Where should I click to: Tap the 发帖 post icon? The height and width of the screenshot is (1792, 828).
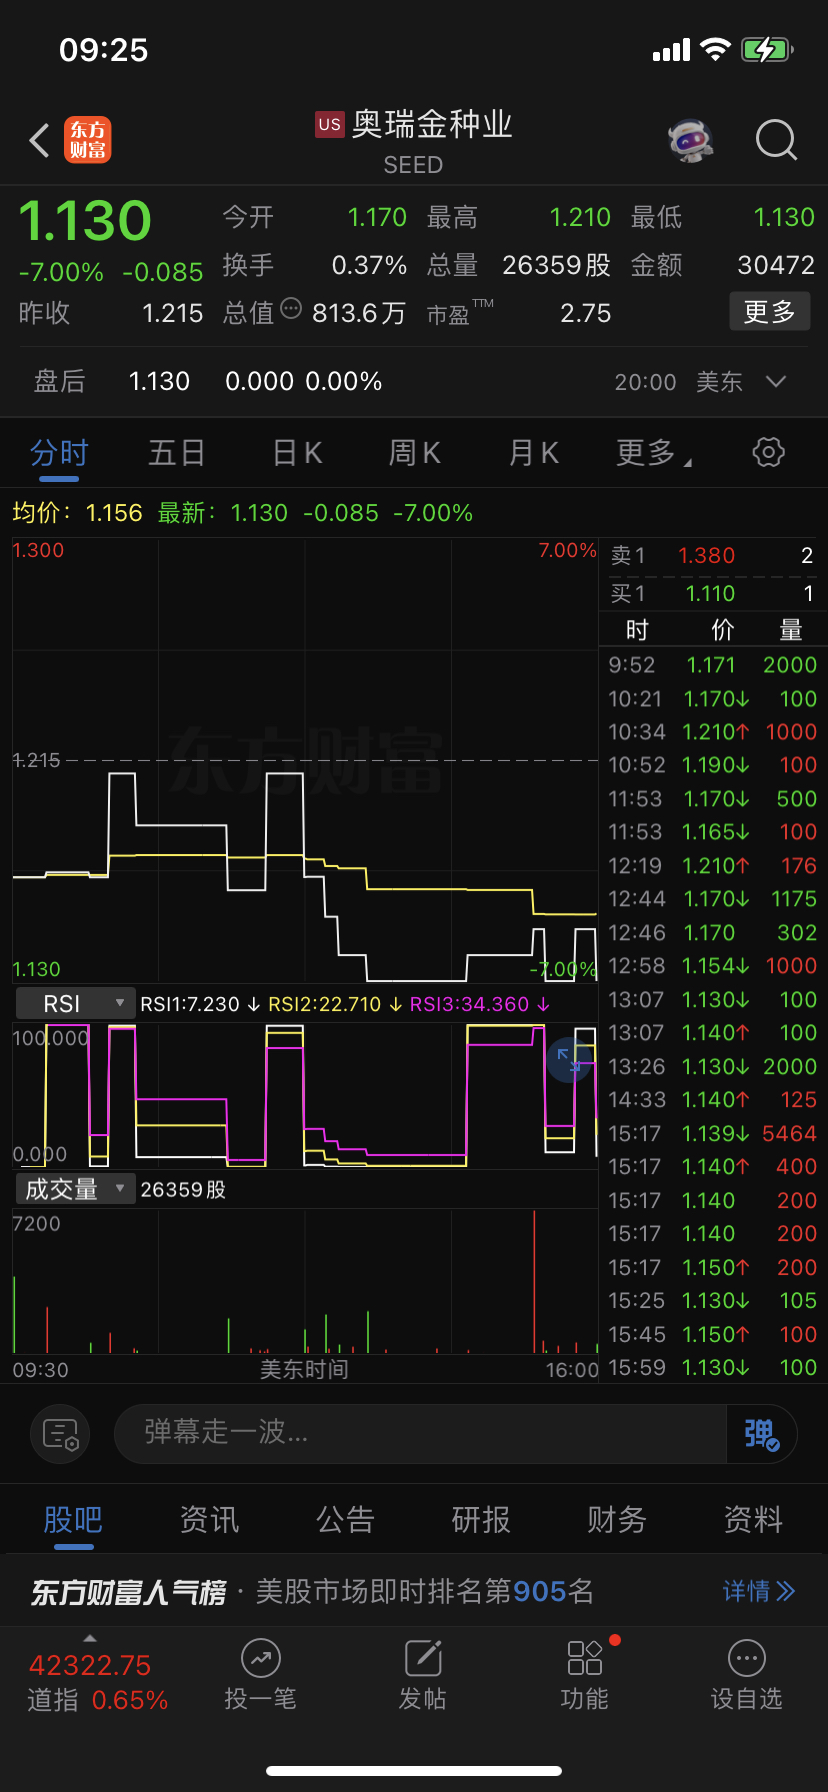(423, 1658)
